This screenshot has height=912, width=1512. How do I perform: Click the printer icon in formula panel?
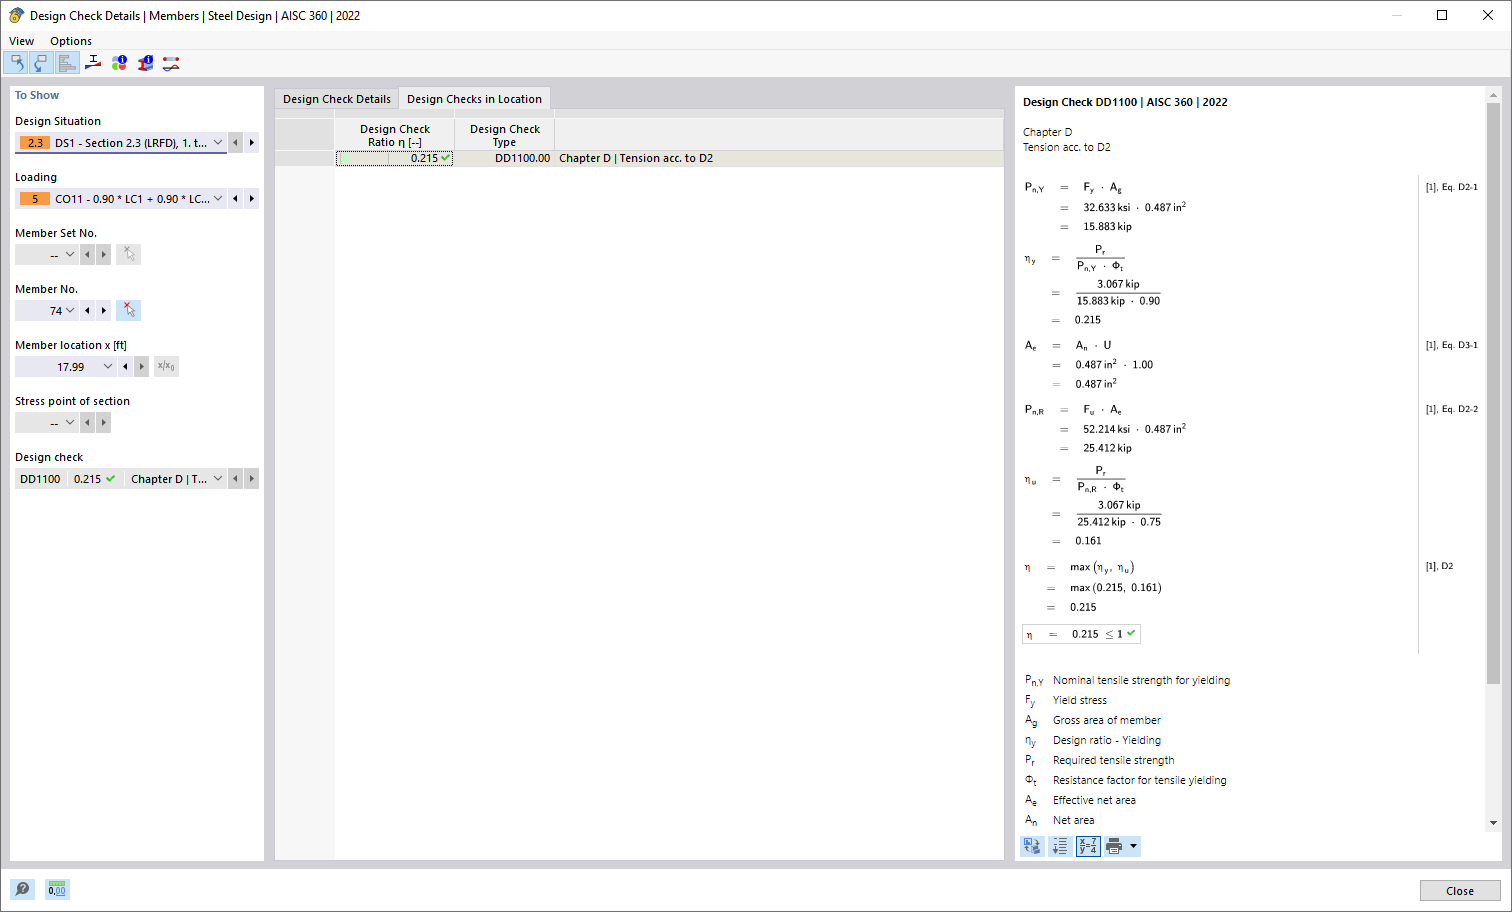[x=1114, y=847]
